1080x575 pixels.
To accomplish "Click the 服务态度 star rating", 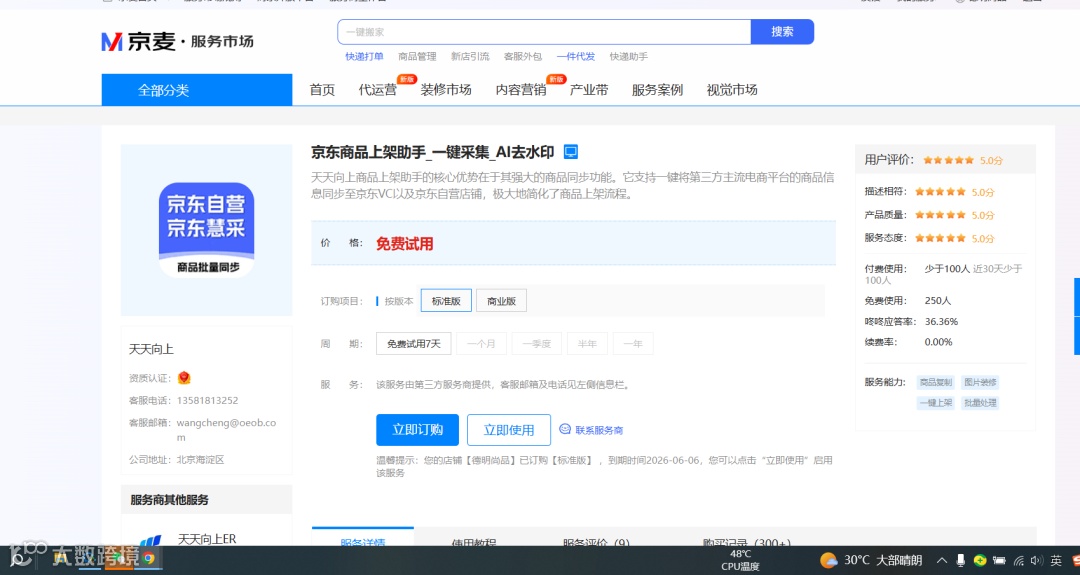I will (x=940, y=238).
